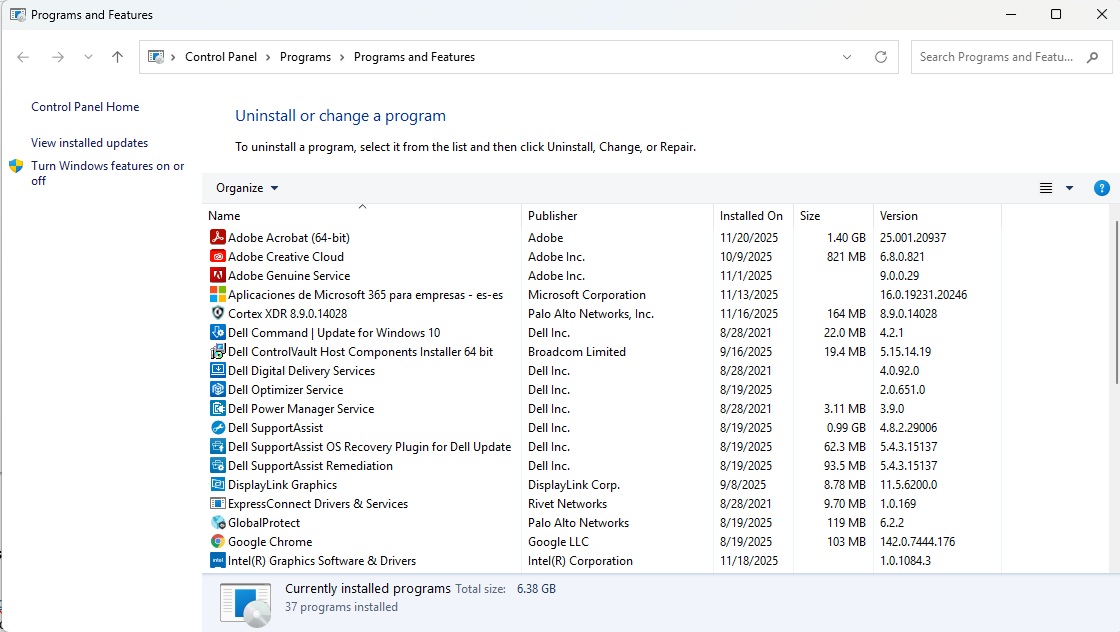Image resolution: width=1120 pixels, height=632 pixels.
Task: Click Control Panel Home in the sidebar
Action: 84,106
